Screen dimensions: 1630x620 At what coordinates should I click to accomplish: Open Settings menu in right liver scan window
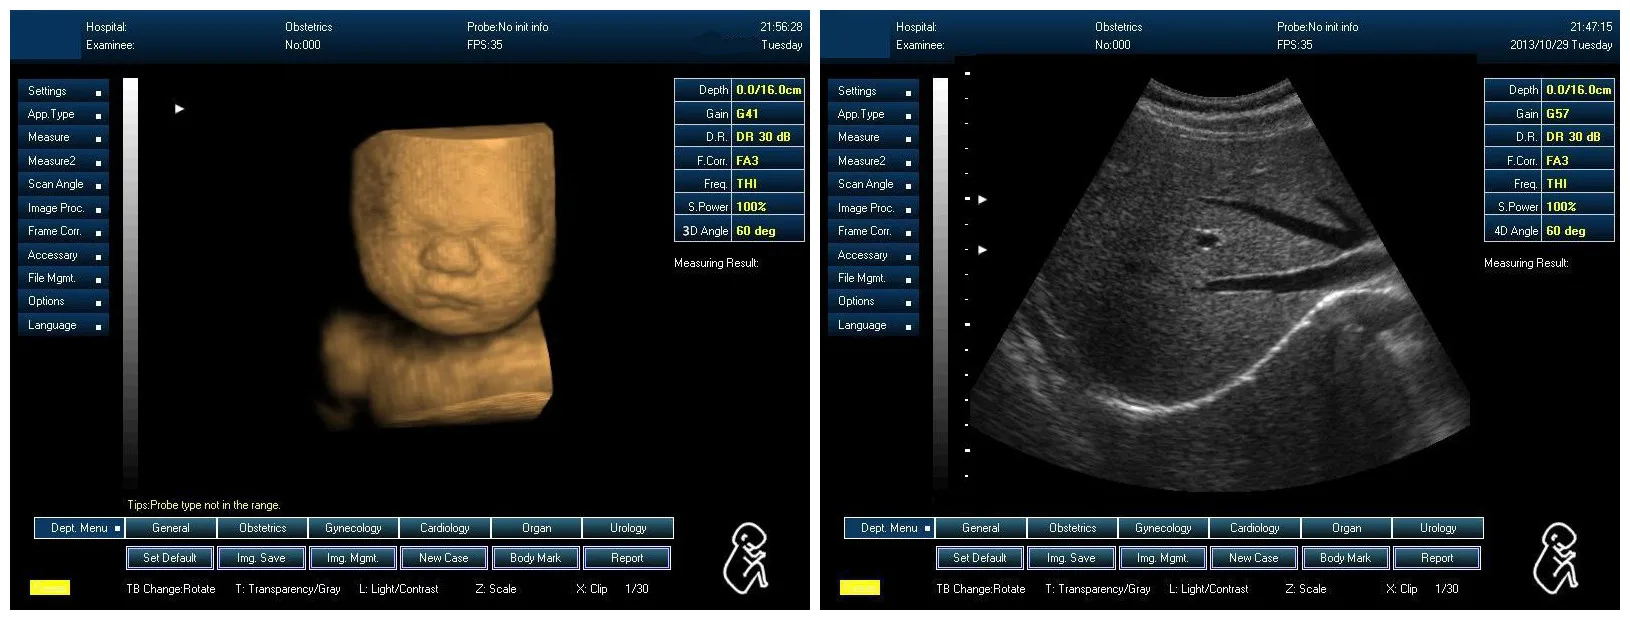[873, 90]
